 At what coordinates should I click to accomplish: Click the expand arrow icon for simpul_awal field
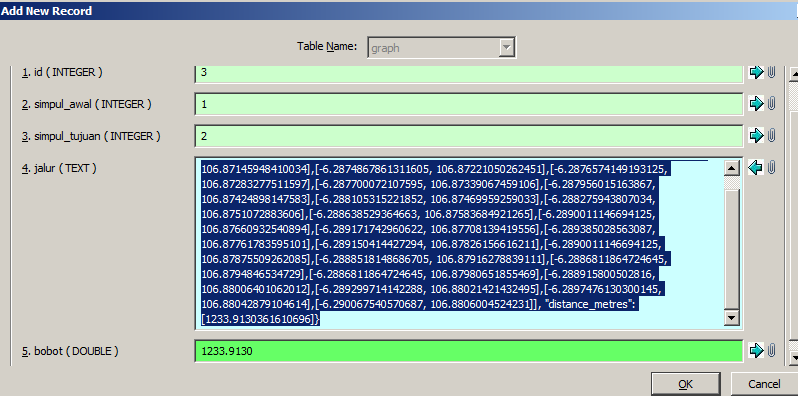tap(756, 104)
